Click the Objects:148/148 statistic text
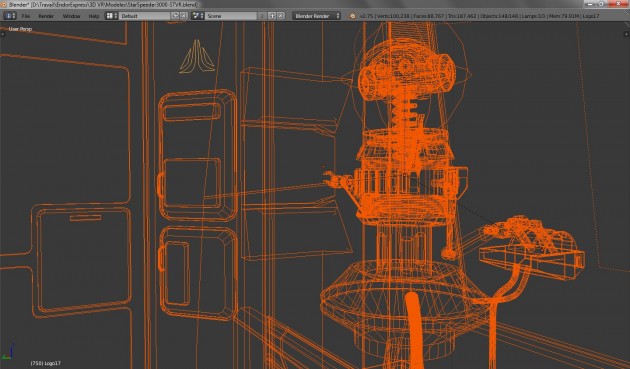Viewport: 630px width, 369px height. pyautogui.click(x=499, y=16)
